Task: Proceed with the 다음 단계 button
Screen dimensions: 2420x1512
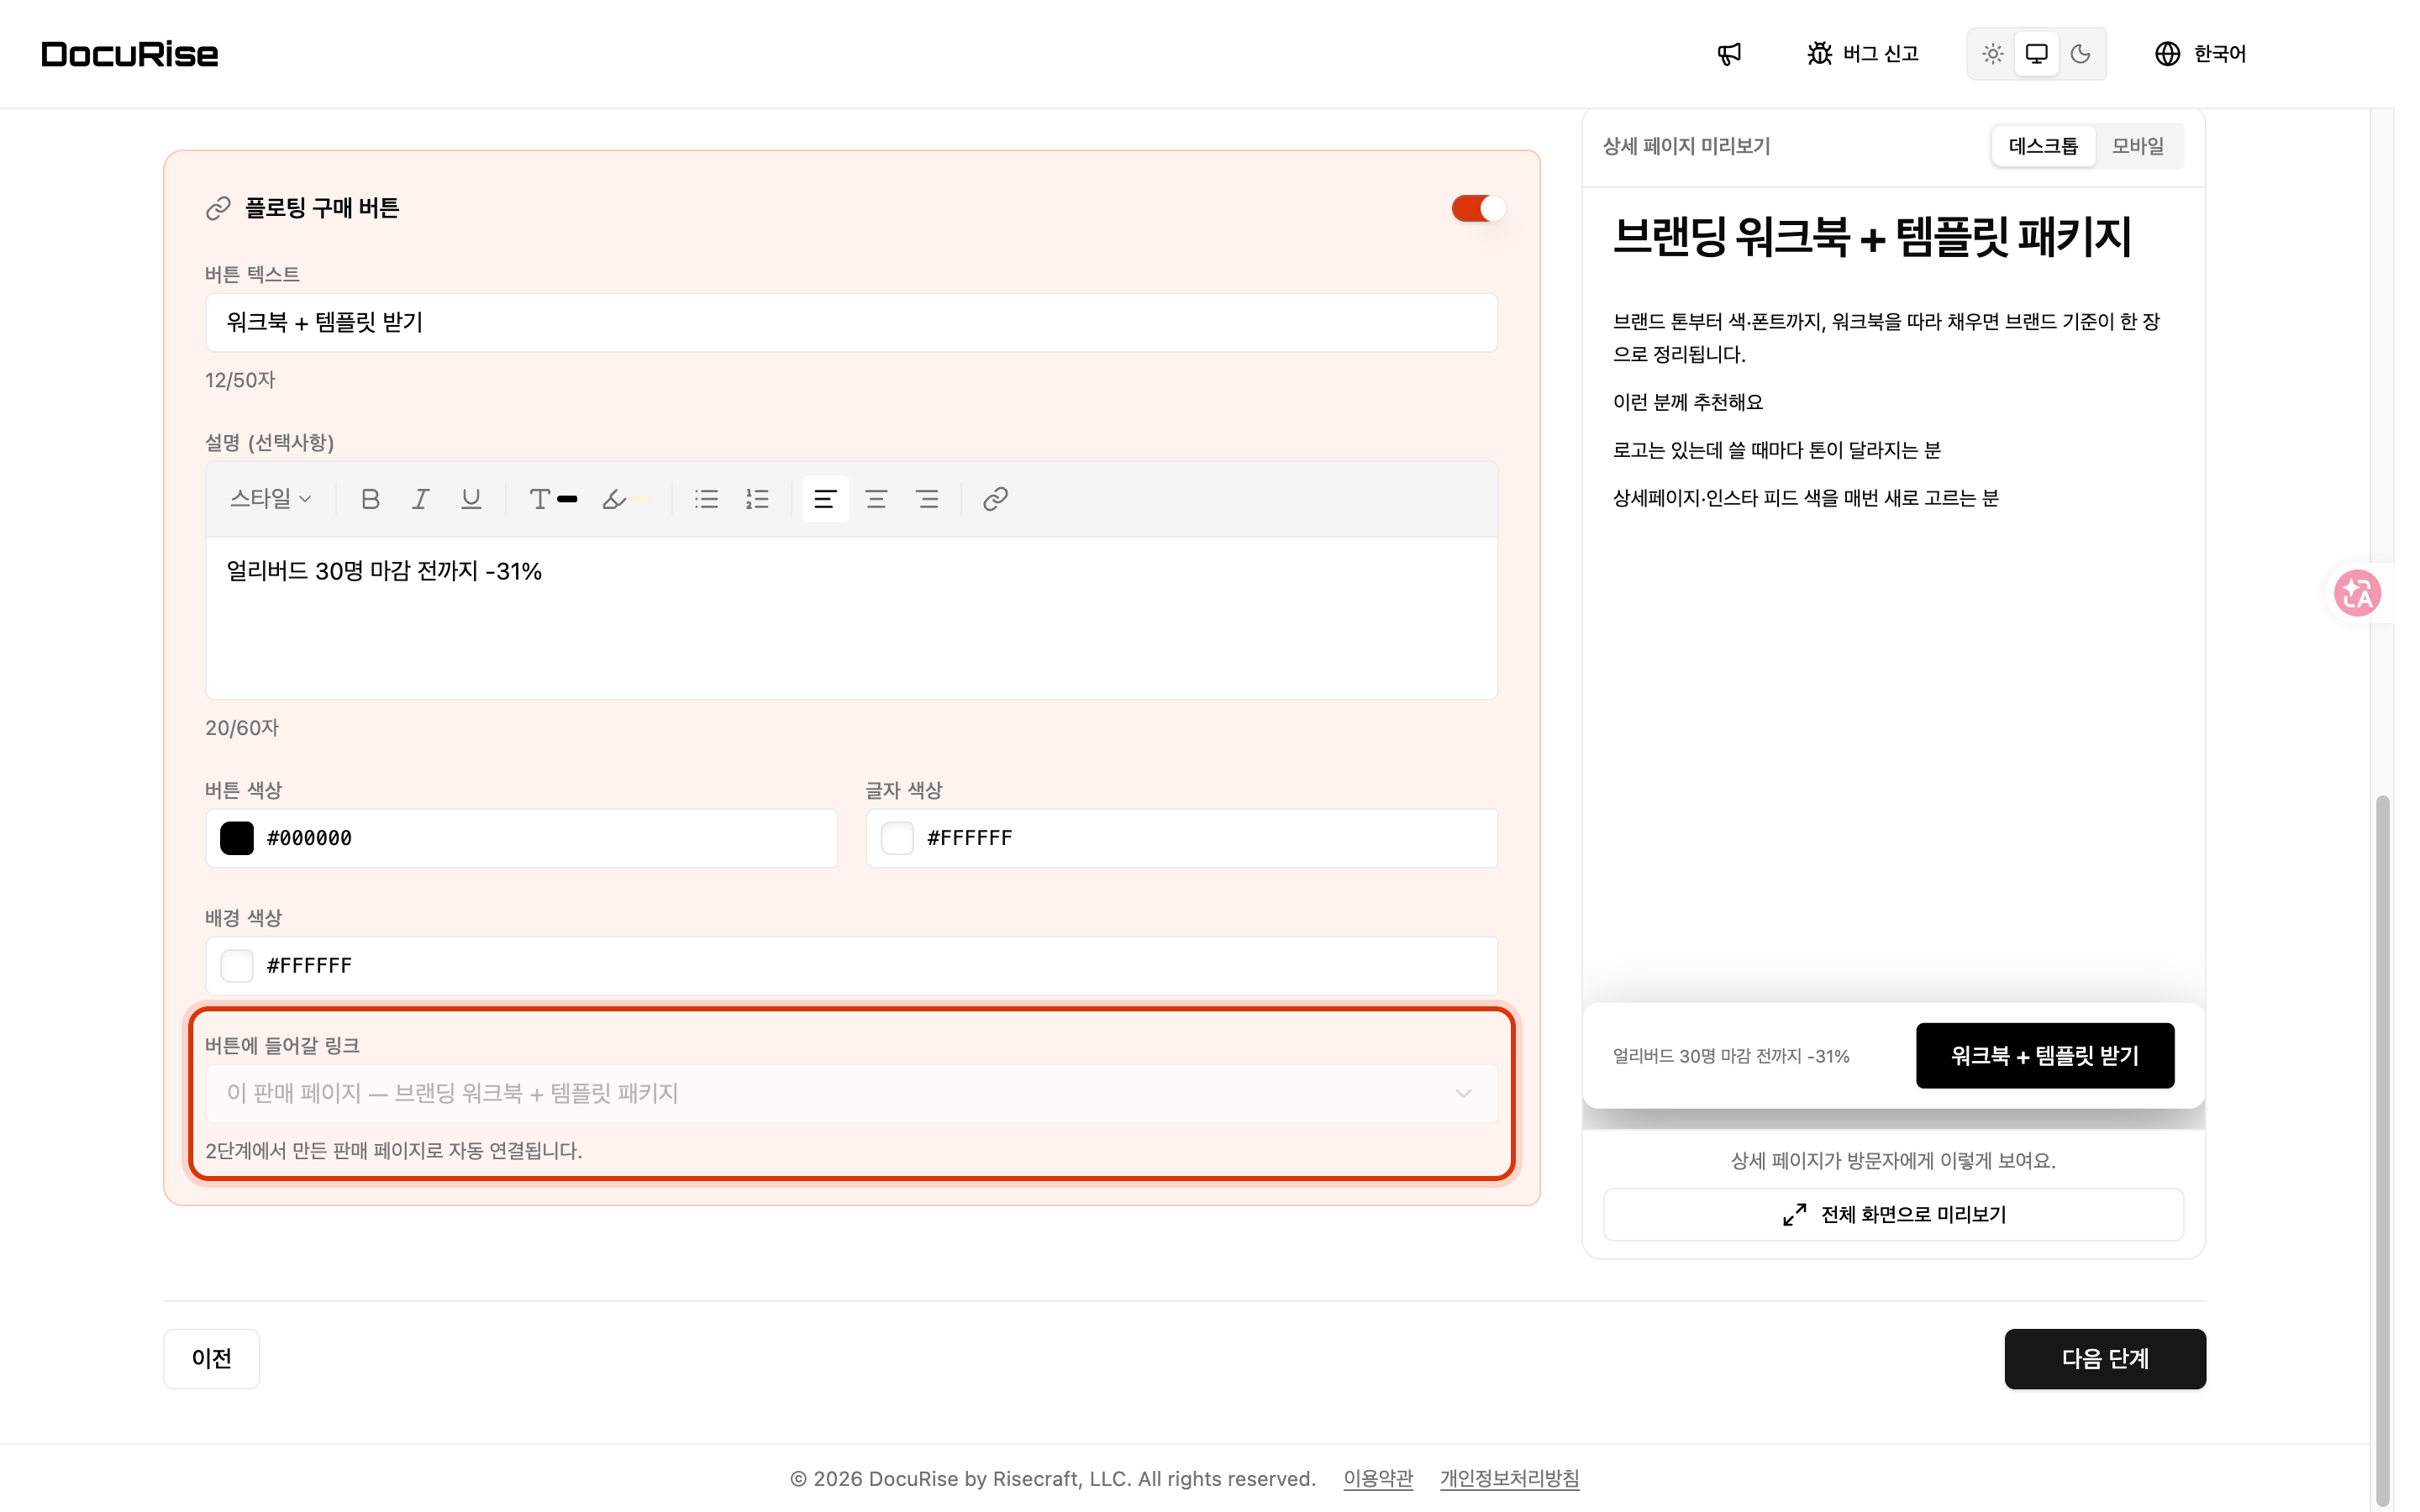Action: point(2105,1358)
